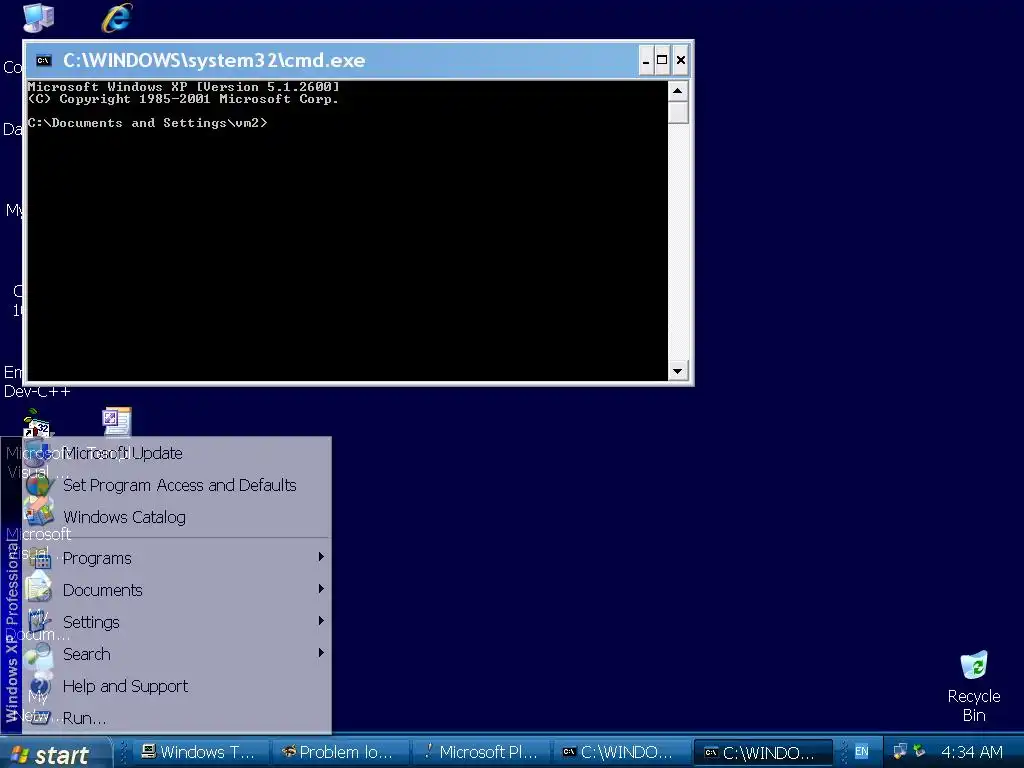Click the Recycle Bin label text

[974, 705]
